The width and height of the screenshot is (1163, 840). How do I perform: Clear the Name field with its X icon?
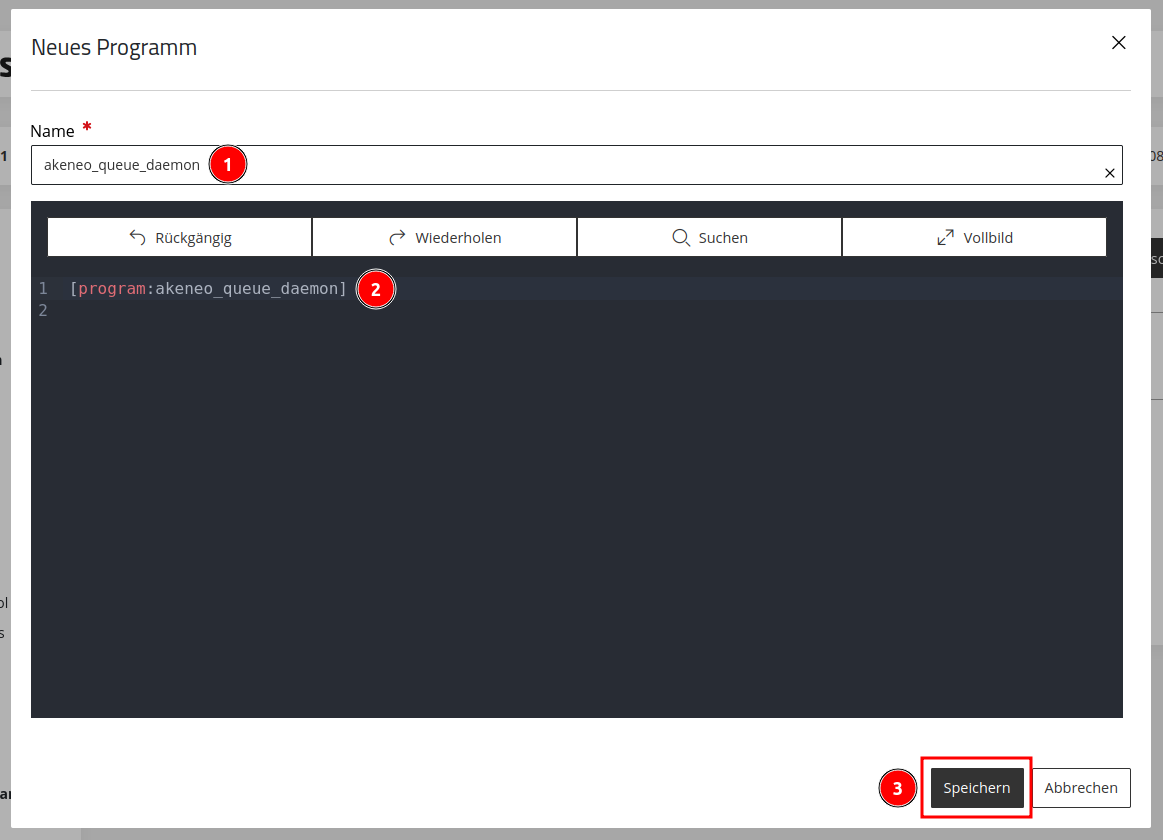tap(1110, 173)
